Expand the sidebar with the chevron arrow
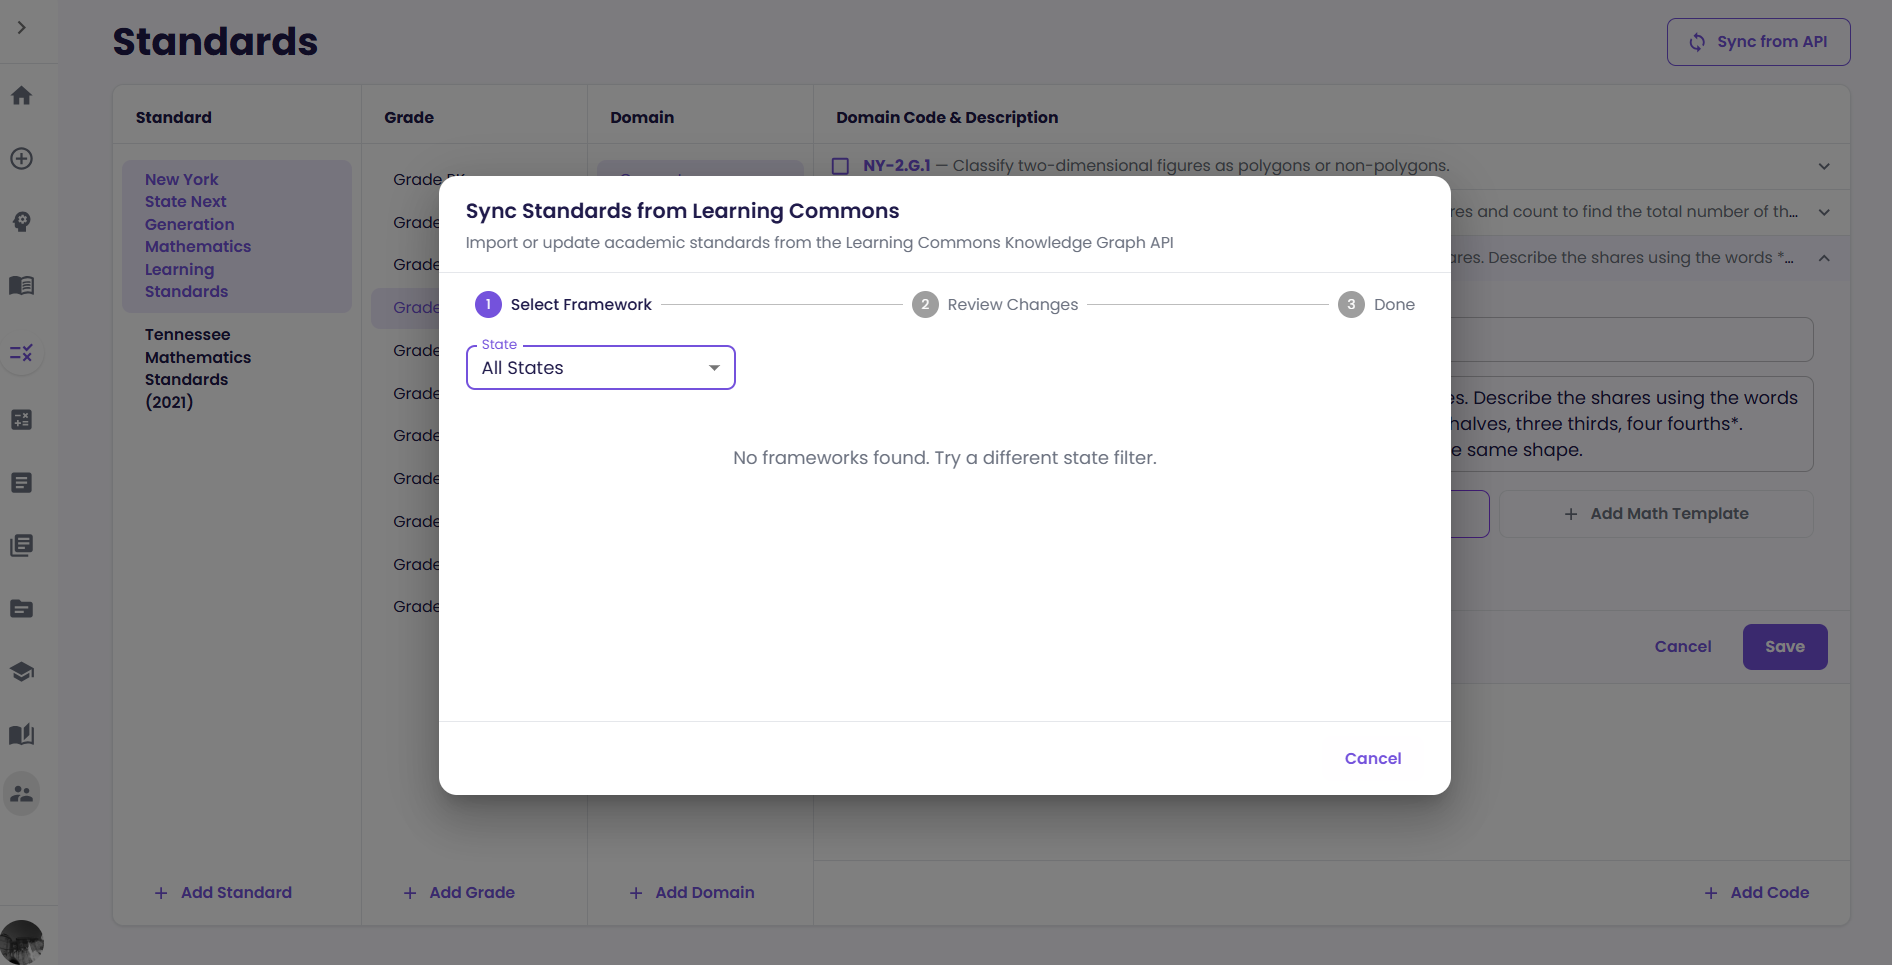 (x=21, y=28)
